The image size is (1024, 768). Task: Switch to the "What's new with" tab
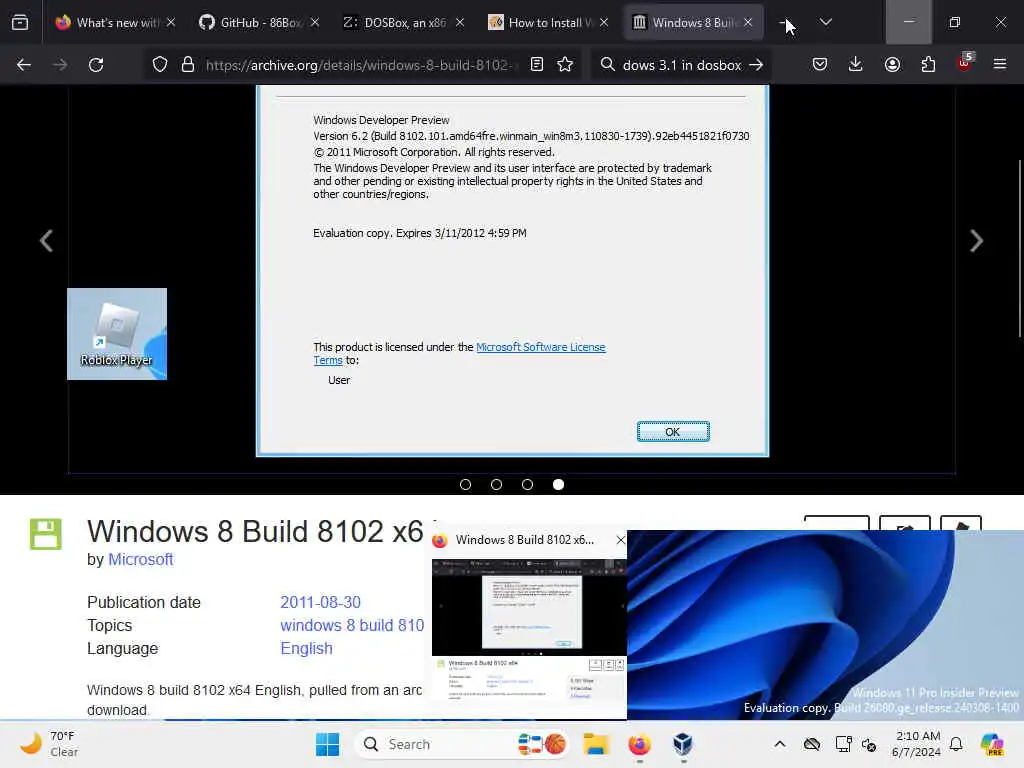coord(116,22)
